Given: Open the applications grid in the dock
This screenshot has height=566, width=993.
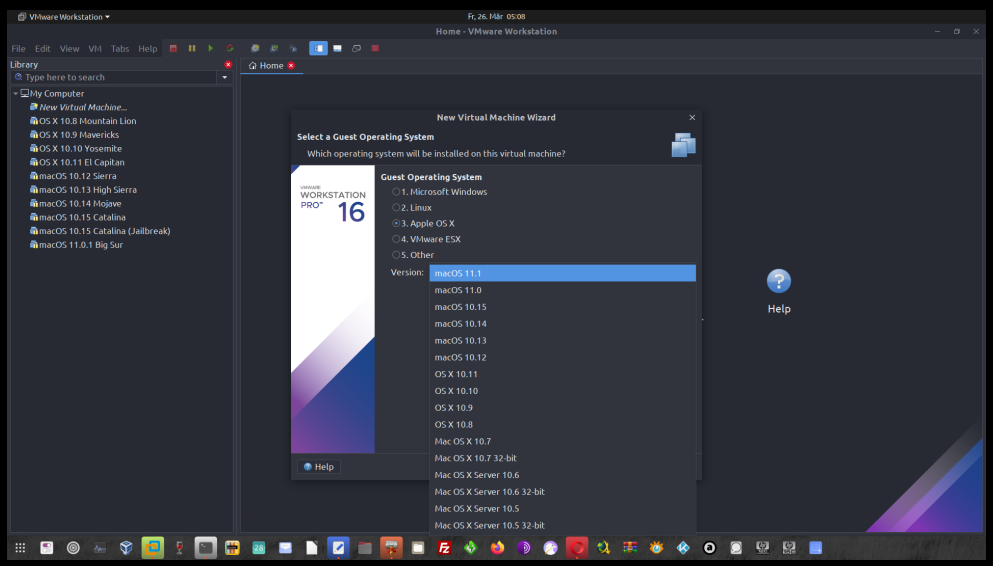Looking at the screenshot, I should (x=20, y=548).
